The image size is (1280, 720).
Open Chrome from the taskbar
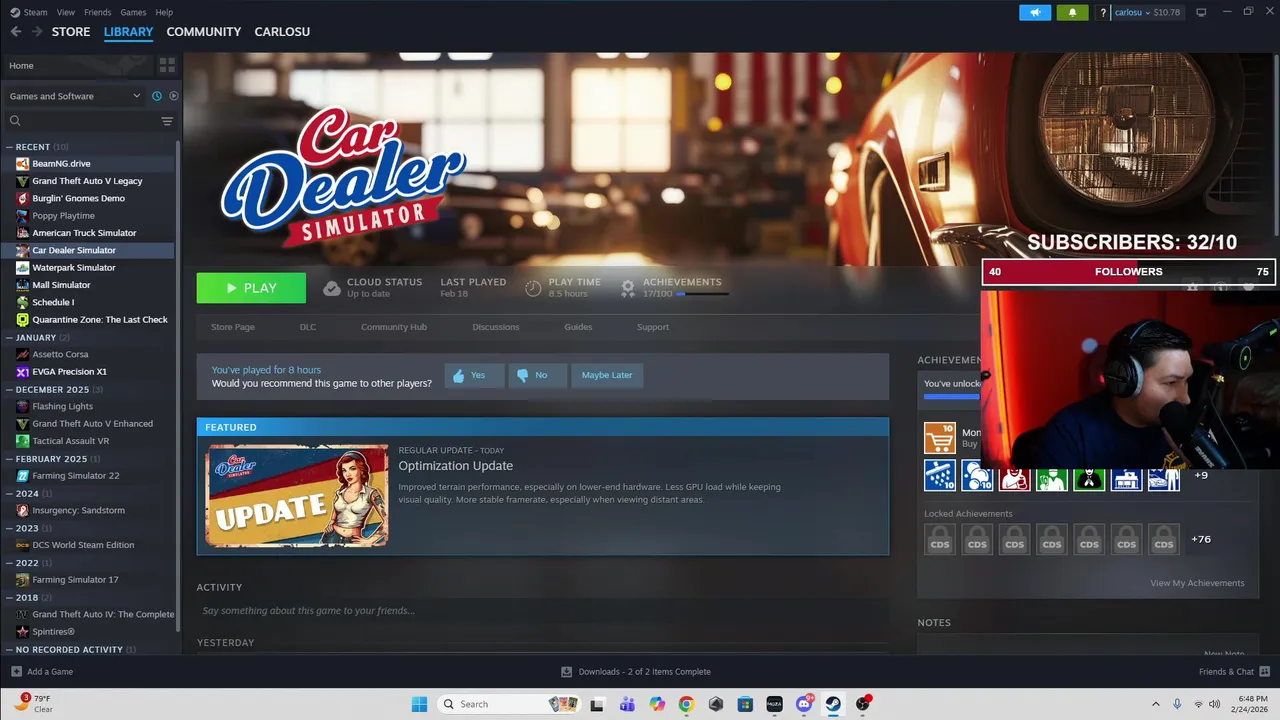pyautogui.click(x=686, y=704)
